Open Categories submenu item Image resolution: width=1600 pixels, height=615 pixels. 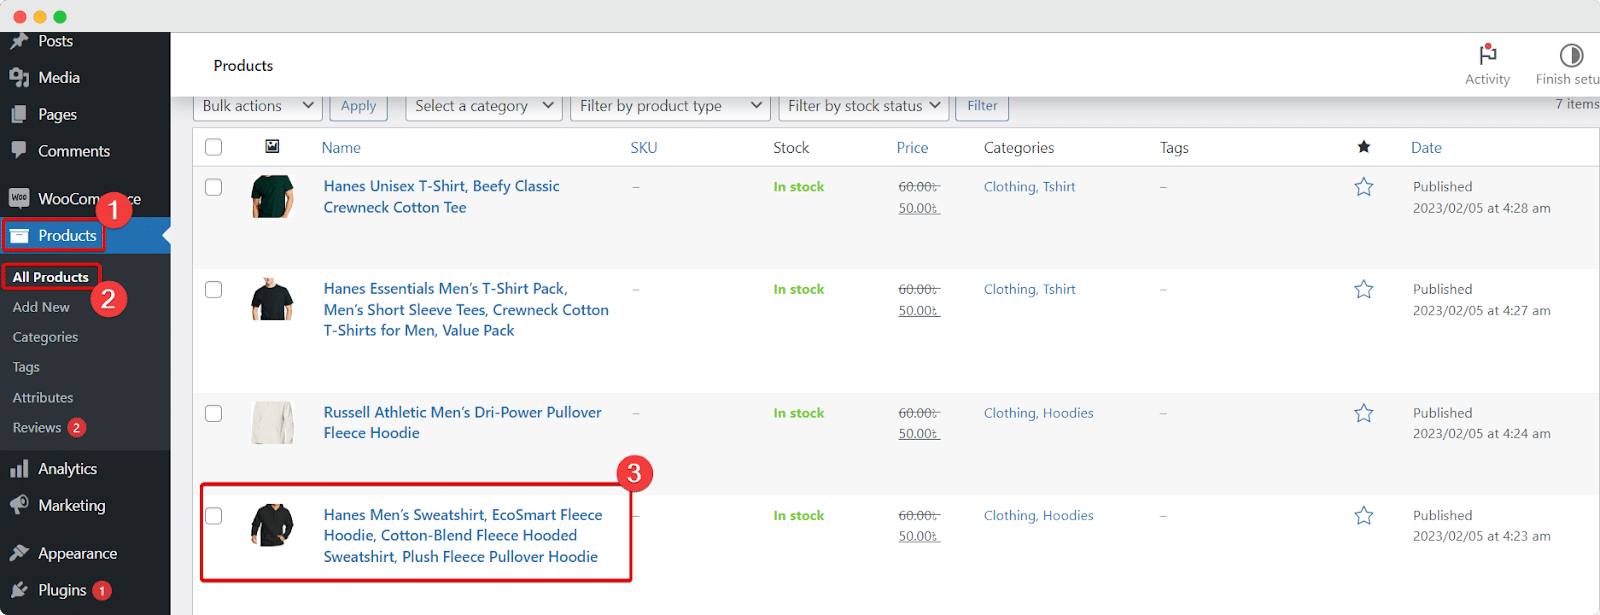45,337
